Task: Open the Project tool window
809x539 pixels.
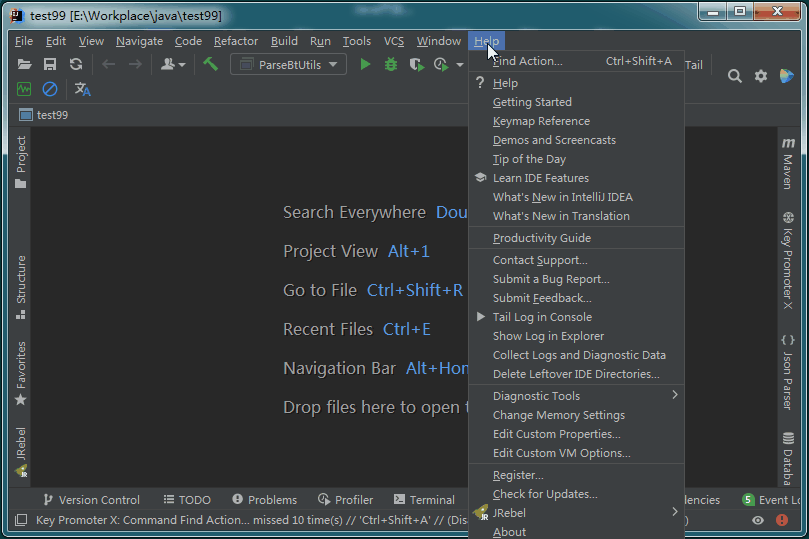Action: (x=21, y=162)
